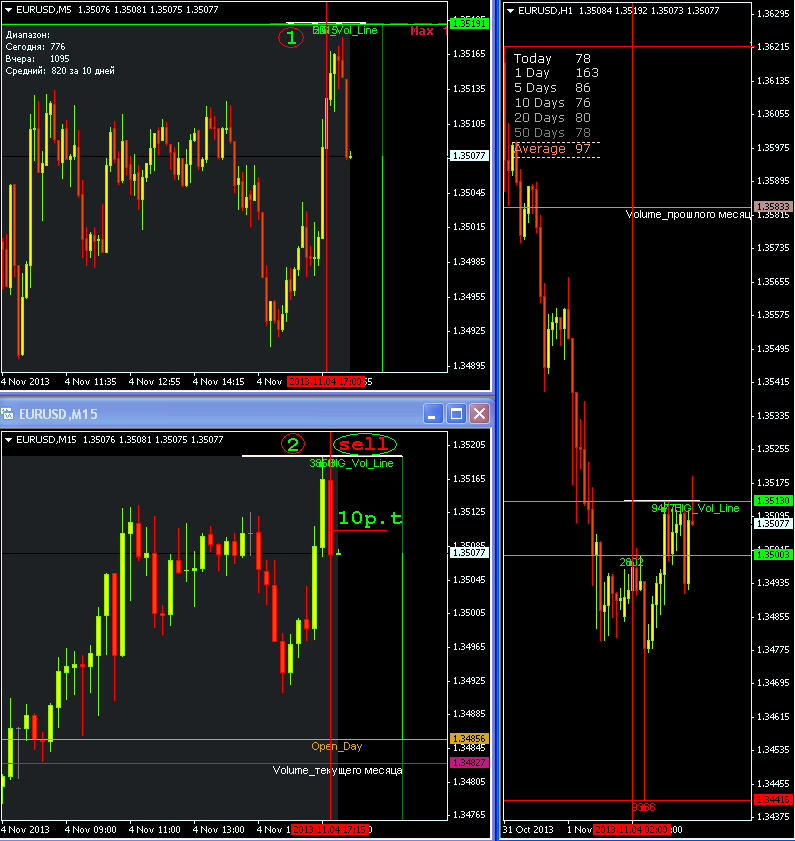Click the BIG_Vol_Line label on M15 chart
The image size is (795, 841).
[x=361, y=463]
